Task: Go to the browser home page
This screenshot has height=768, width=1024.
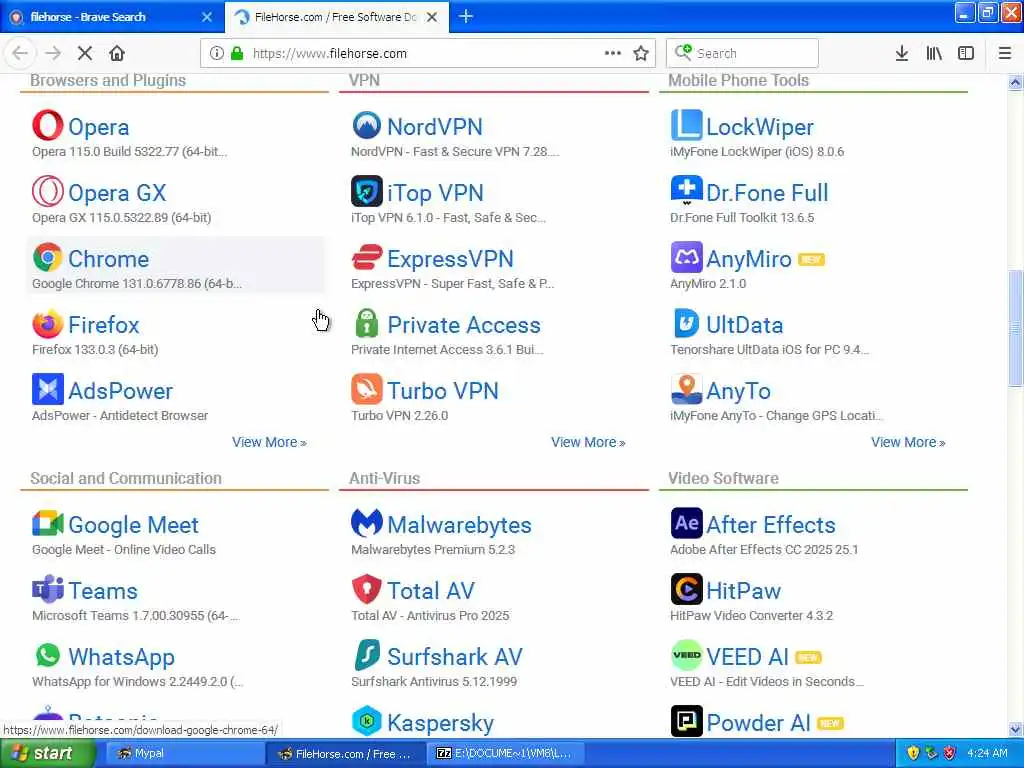Action: tap(117, 53)
